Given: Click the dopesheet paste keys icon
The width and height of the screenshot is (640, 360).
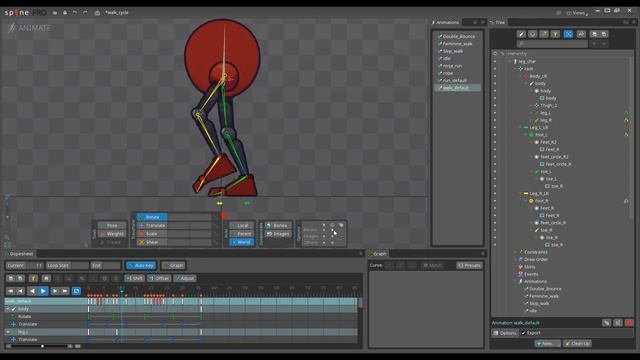Looking at the screenshot, I should (x=20, y=278).
